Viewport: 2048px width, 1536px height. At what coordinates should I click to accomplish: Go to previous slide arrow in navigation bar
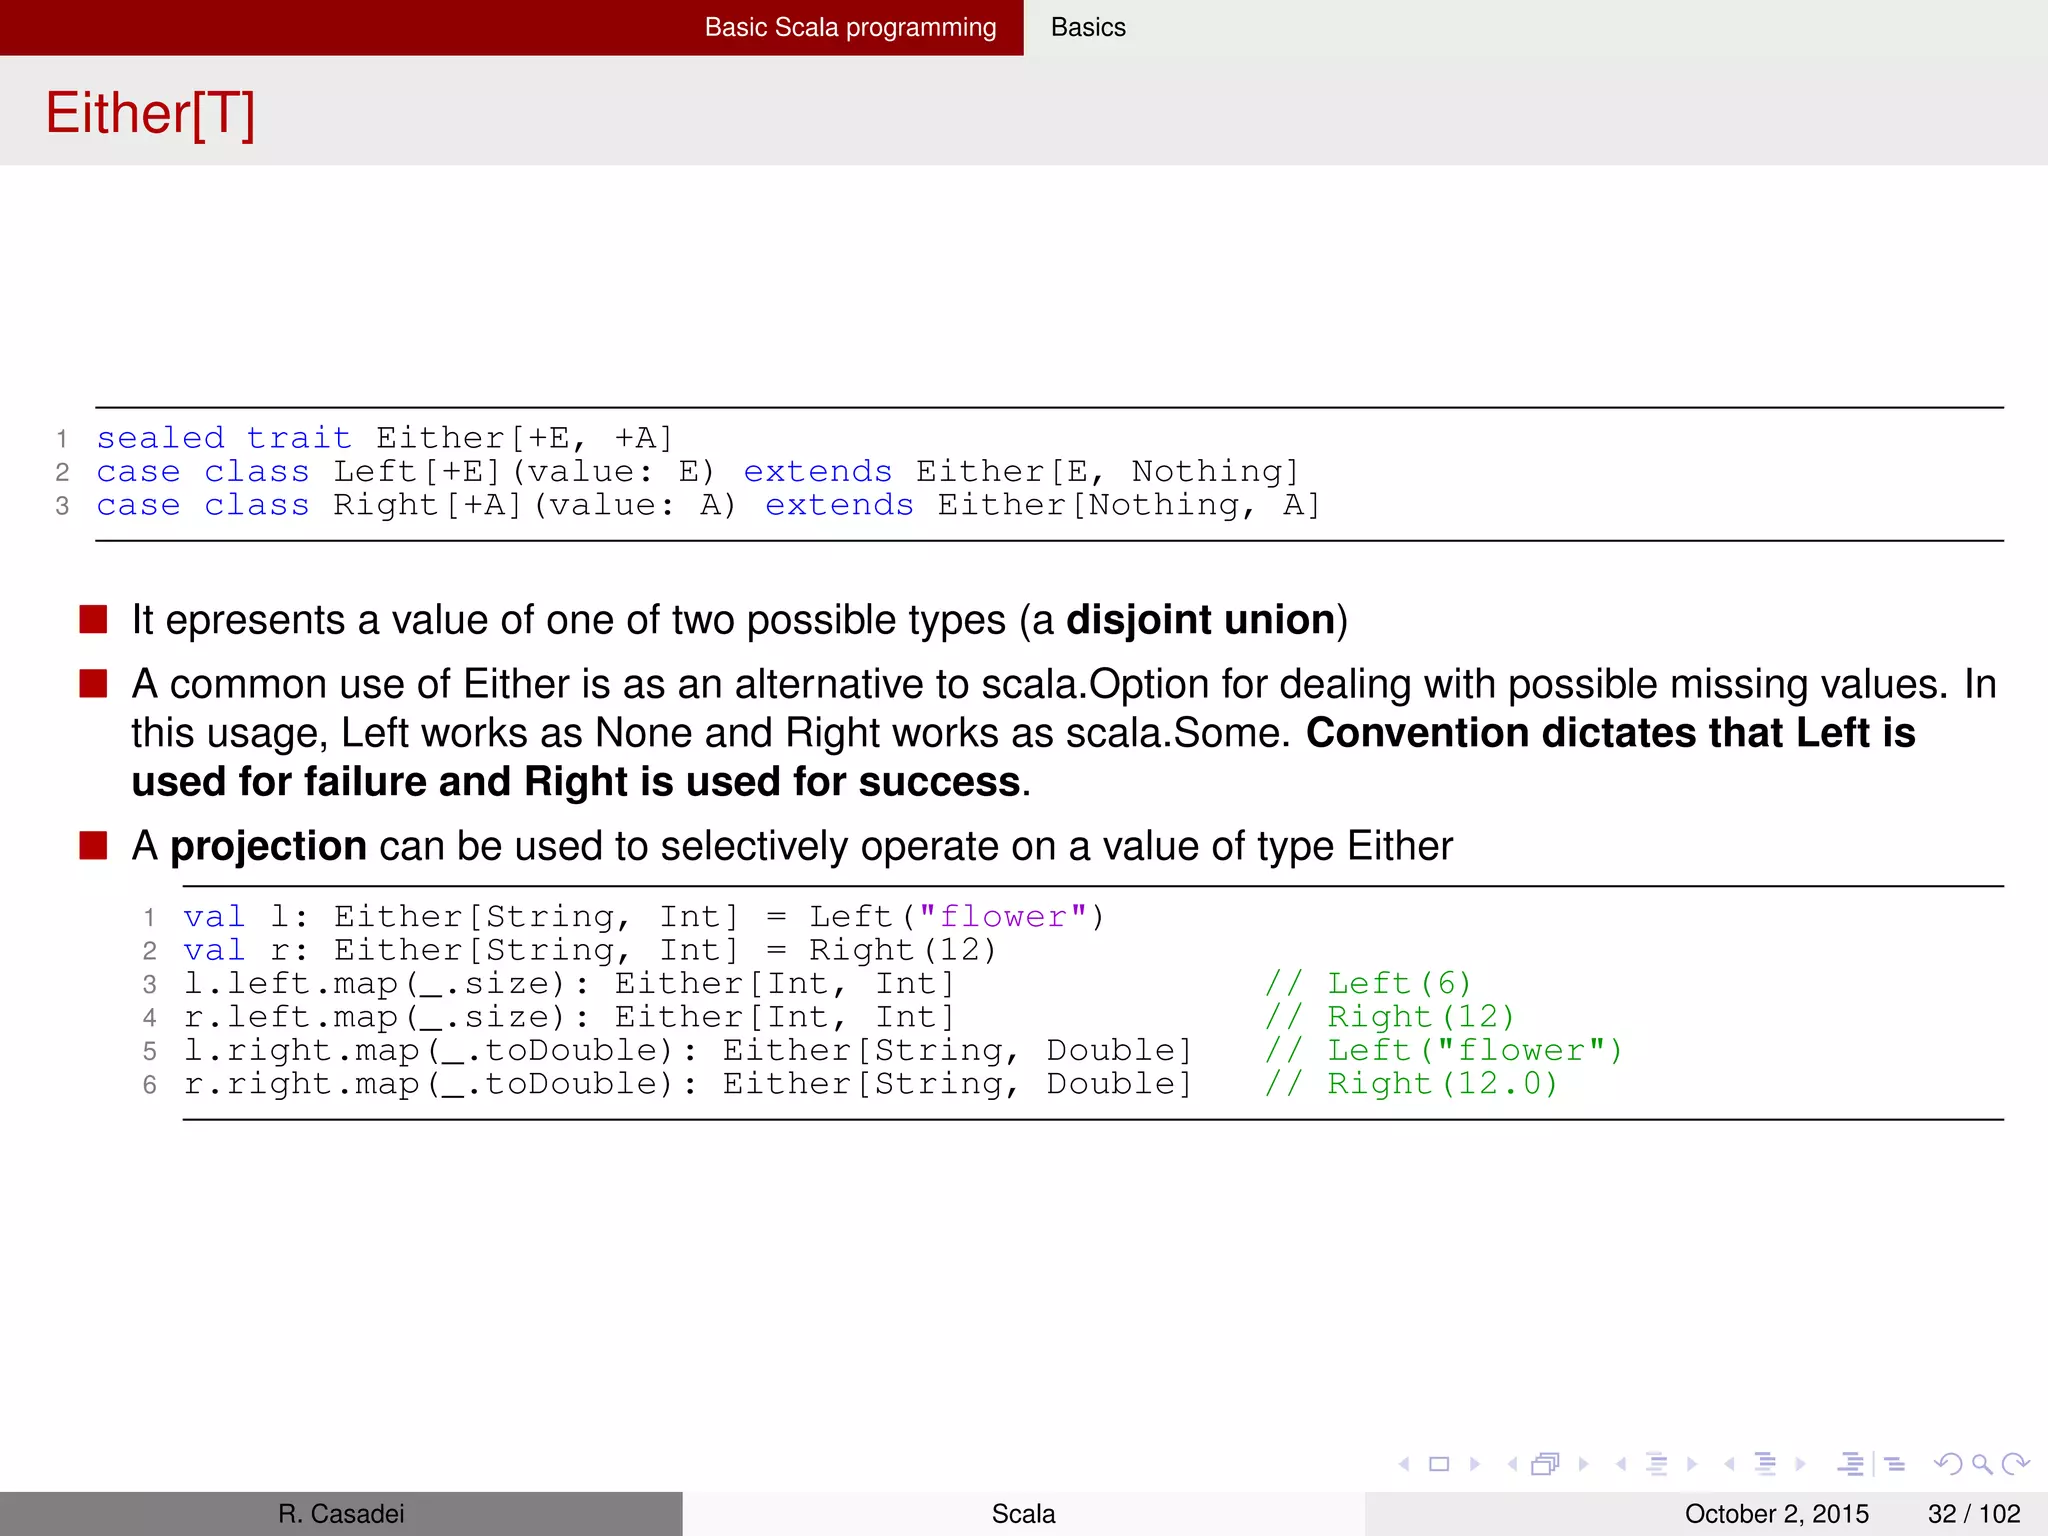(x=1404, y=1464)
